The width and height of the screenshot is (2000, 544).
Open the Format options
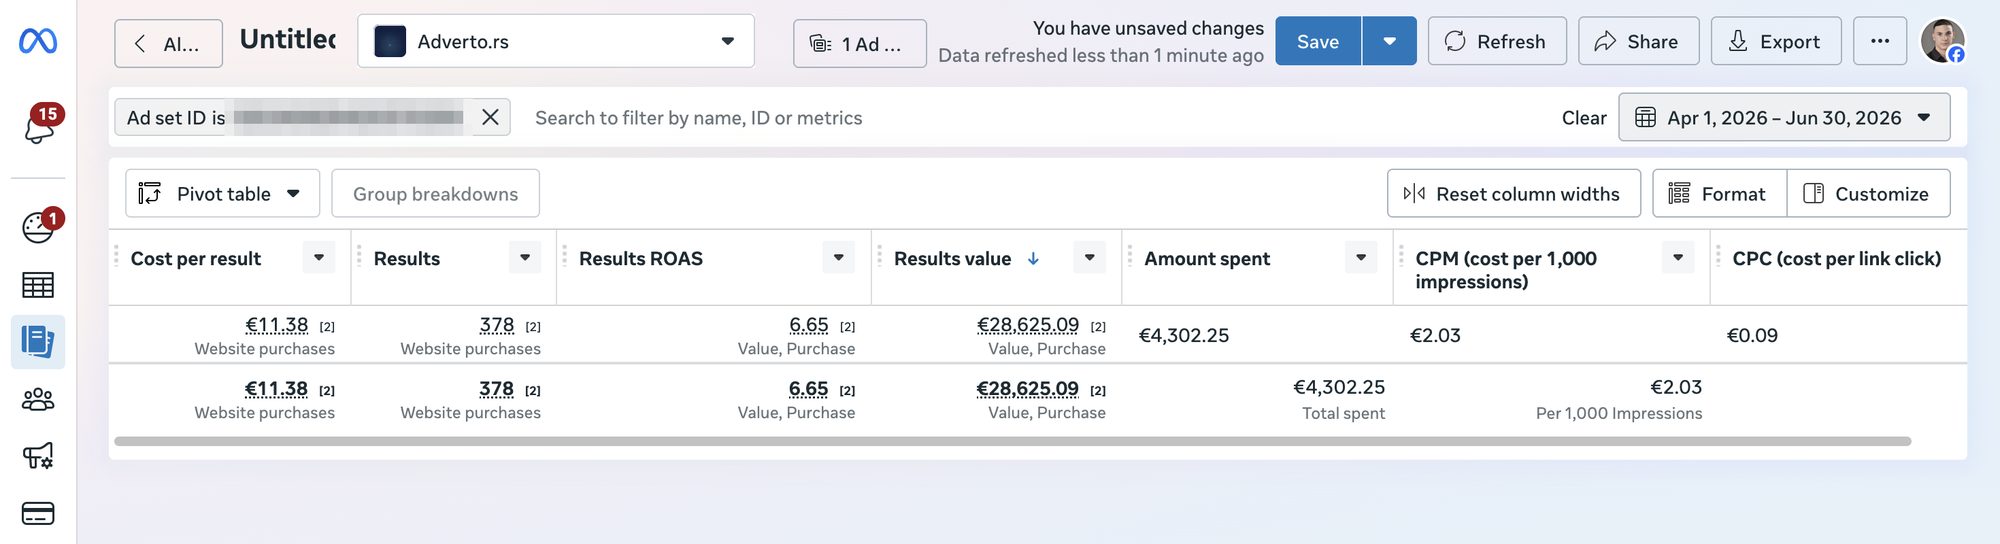[x=1719, y=193]
